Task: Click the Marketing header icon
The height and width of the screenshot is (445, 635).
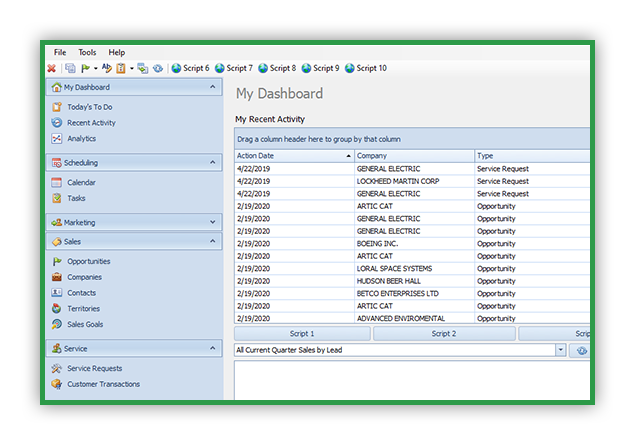Action: (x=56, y=222)
